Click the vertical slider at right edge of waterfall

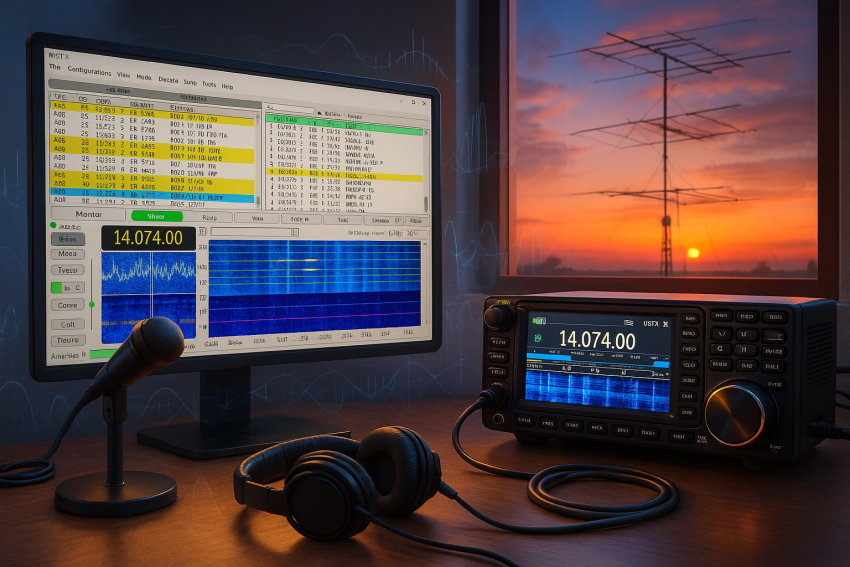point(424,285)
